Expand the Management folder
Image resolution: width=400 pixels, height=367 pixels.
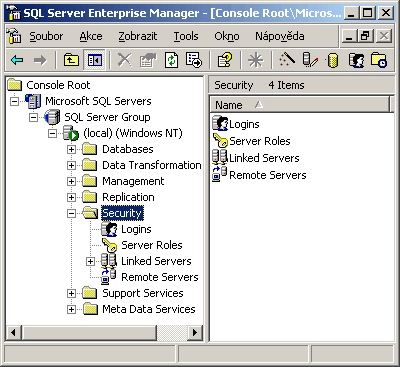click(x=71, y=181)
